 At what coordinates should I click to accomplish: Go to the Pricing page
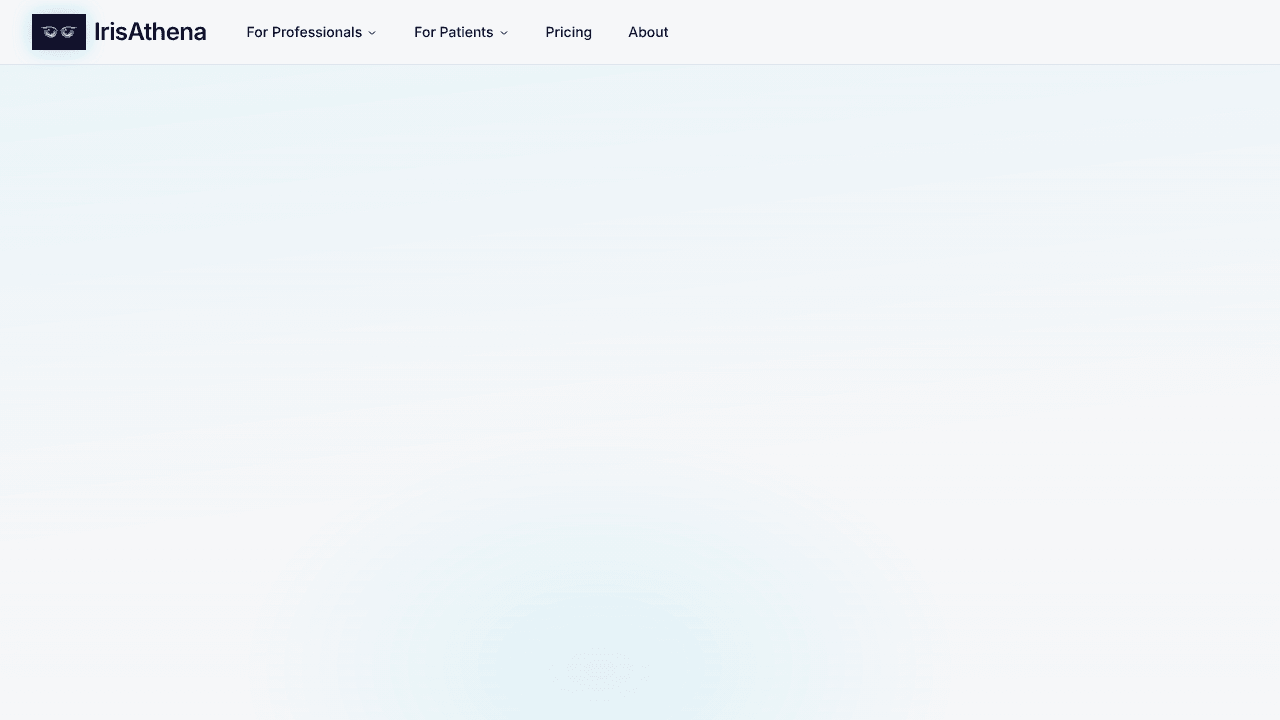569,32
